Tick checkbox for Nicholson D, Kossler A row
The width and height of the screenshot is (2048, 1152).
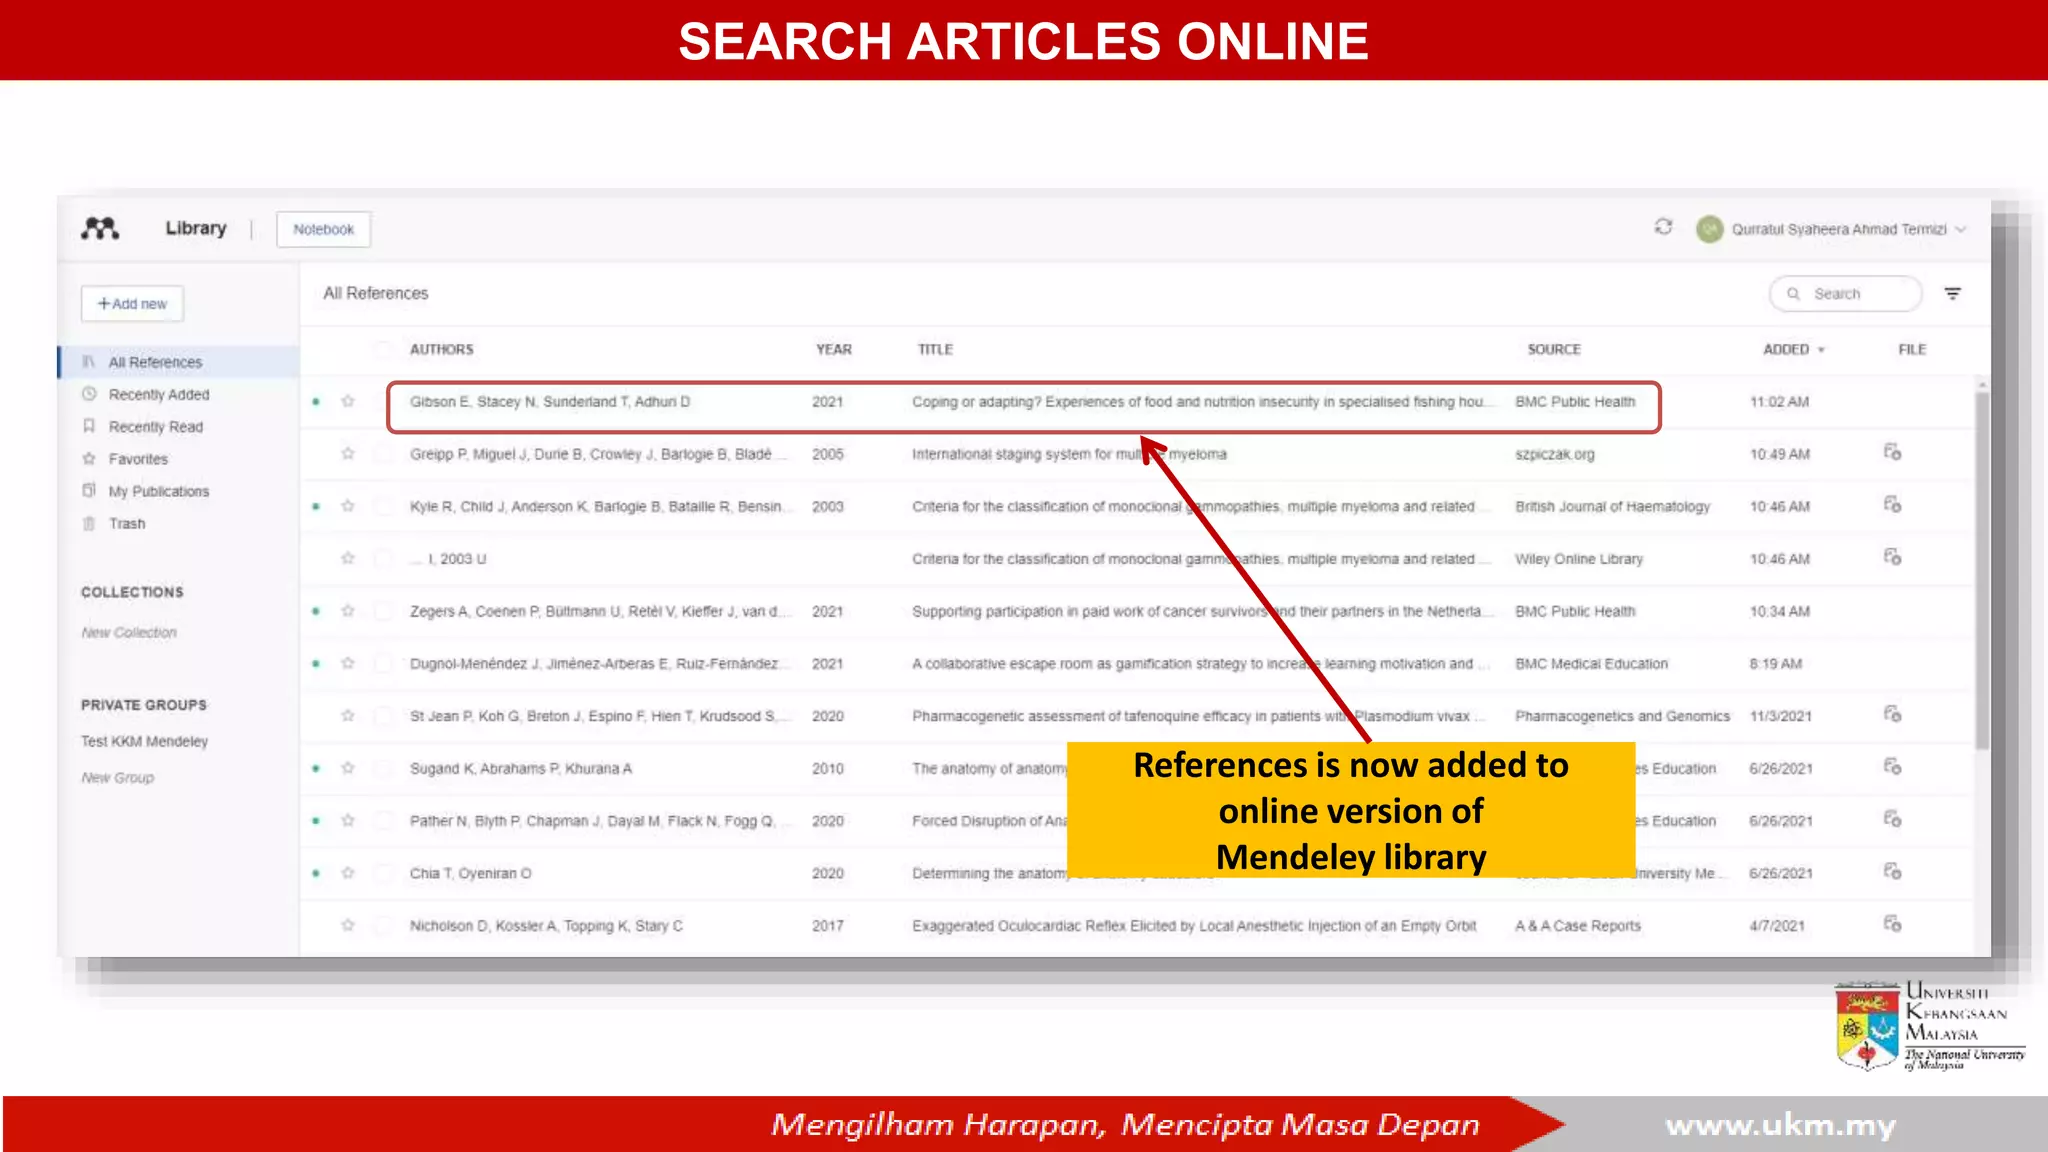[x=383, y=926]
